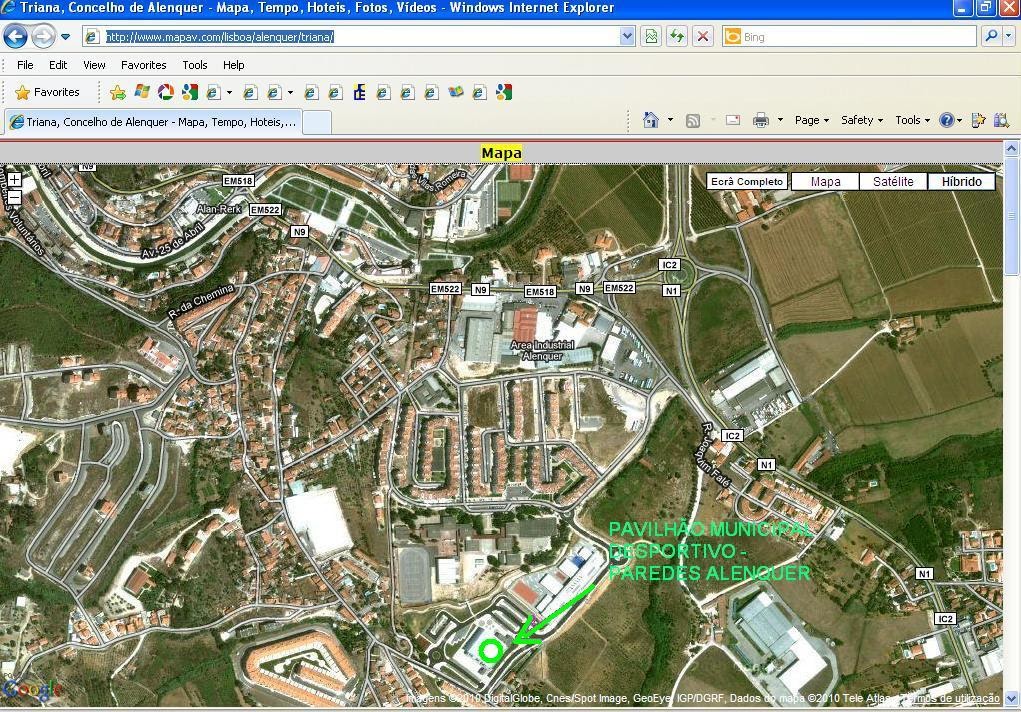
Task: Select the Triana, Concelho de Alenquer tab
Action: (154, 122)
